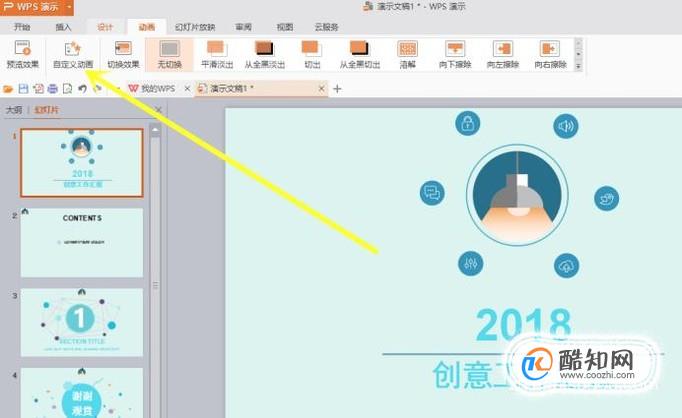
Task: Select slide 1 thumbnail with 2018 title
Action: click(82, 163)
